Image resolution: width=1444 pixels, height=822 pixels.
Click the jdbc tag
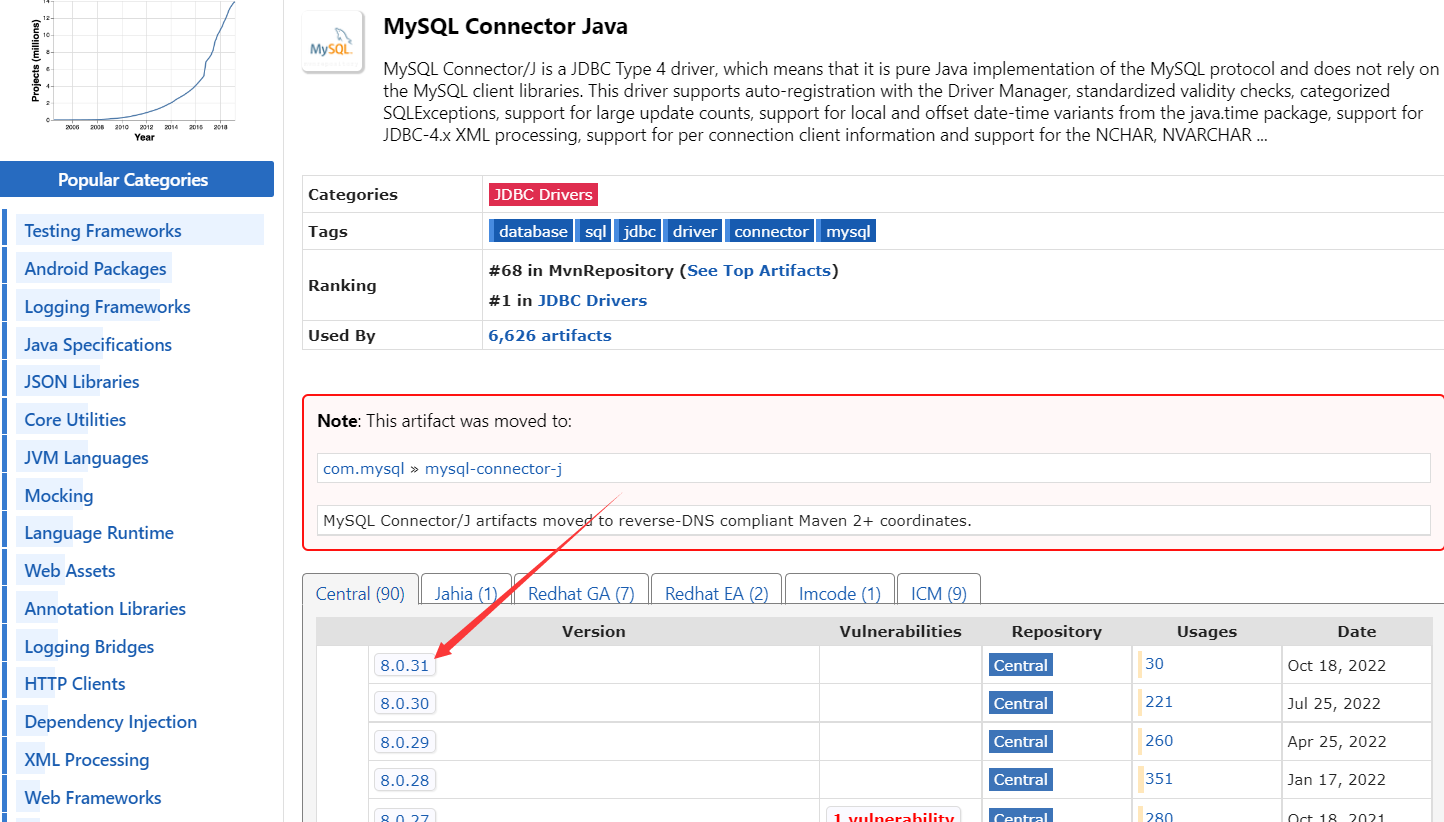pyautogui.click(x=638, y=231)
